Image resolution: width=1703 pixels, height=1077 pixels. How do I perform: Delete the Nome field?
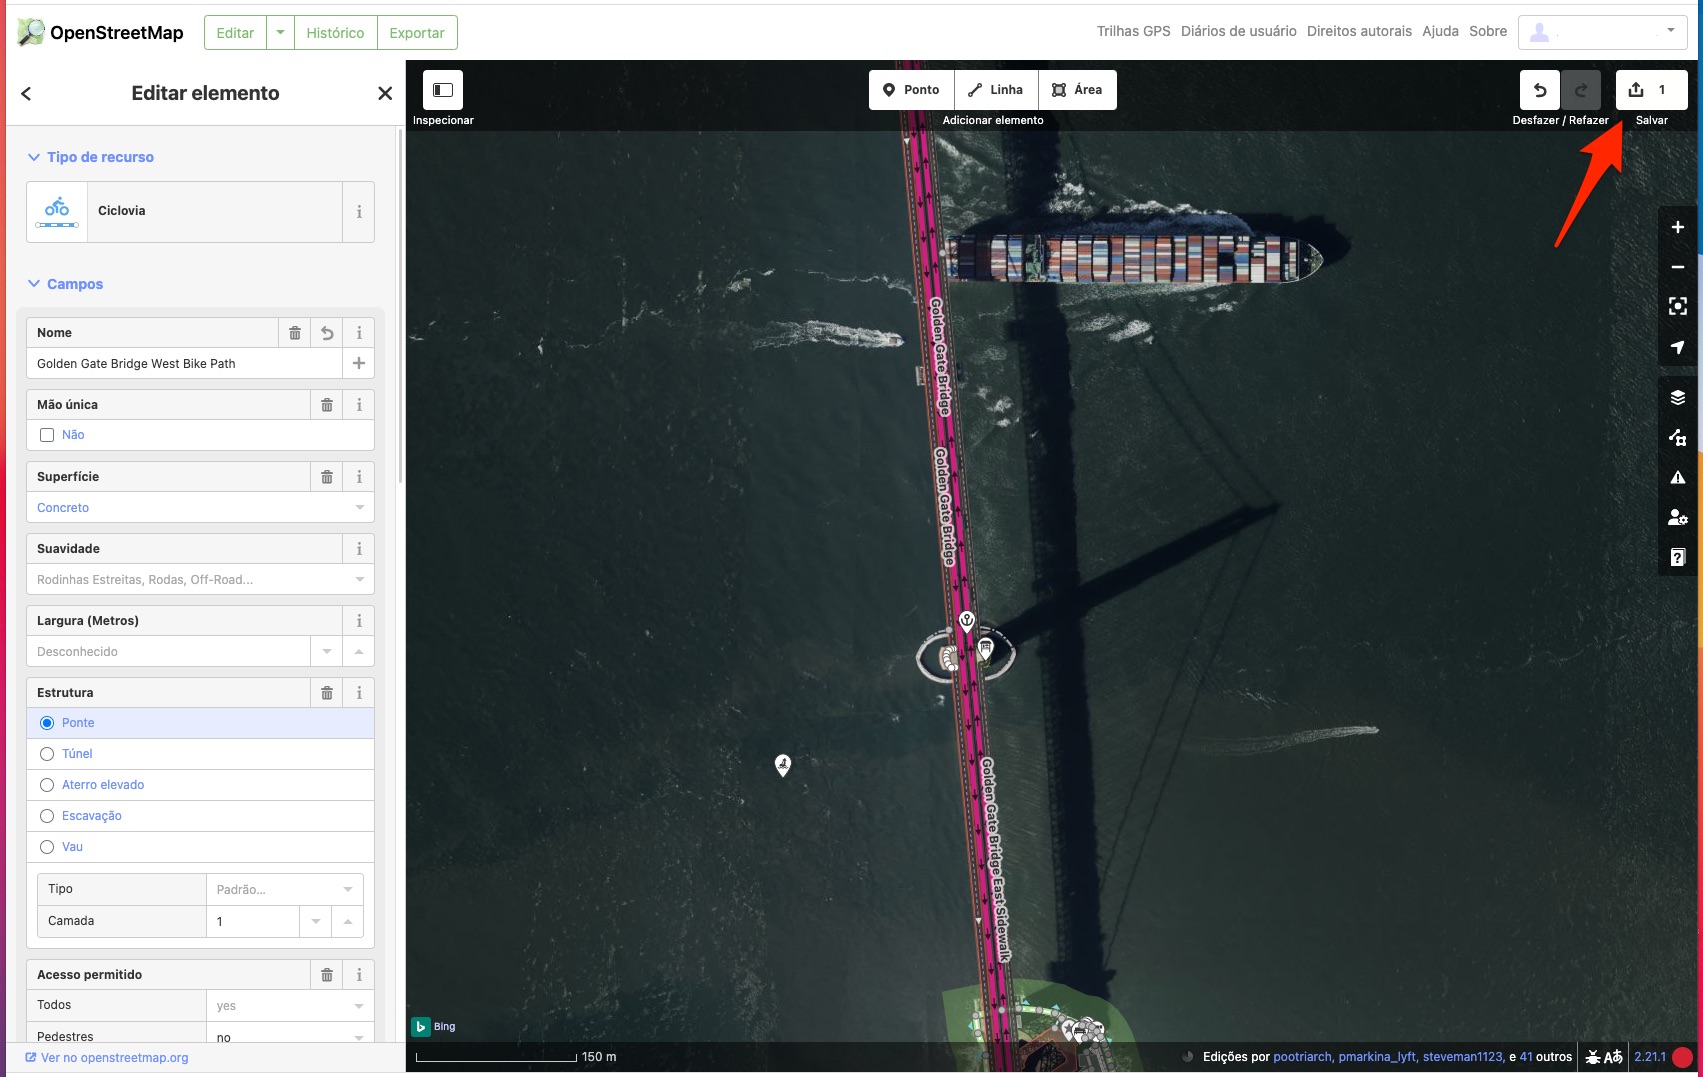coord(295,333)
